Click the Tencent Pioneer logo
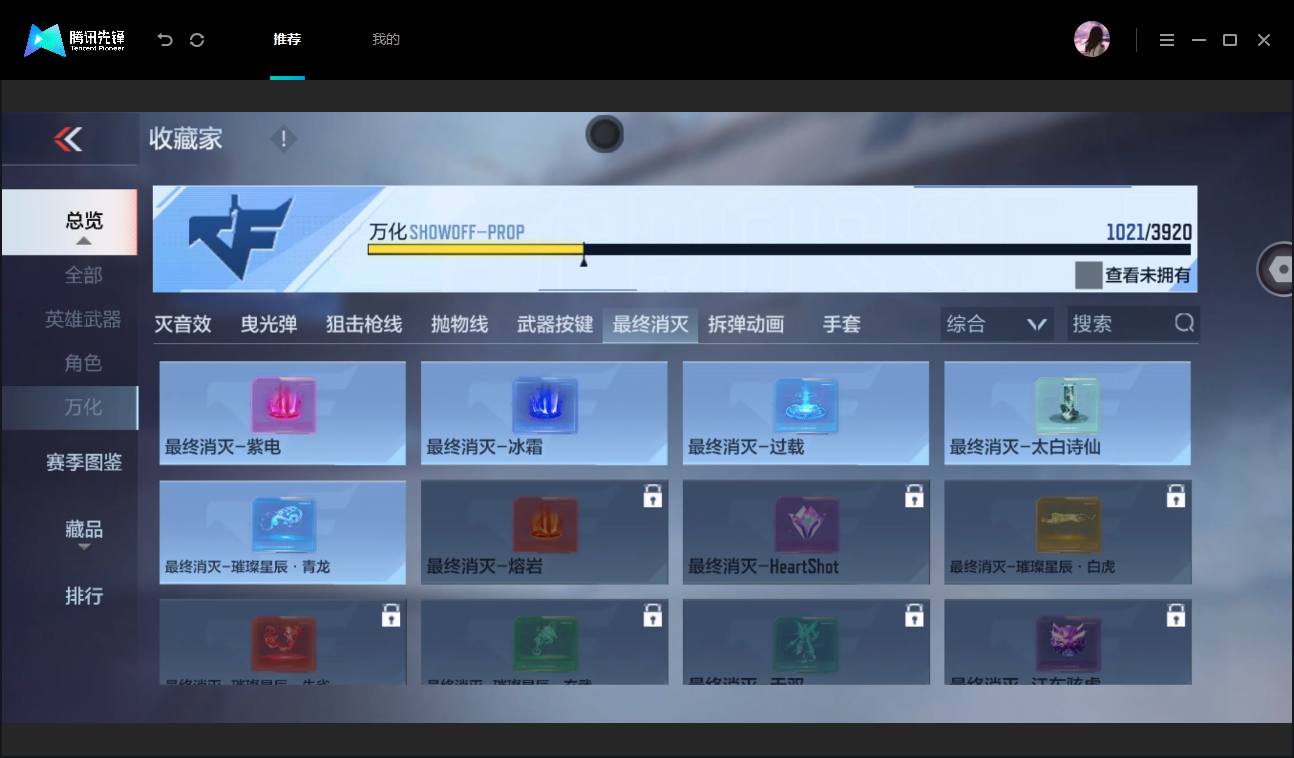Screen dimensions: 1294x758 (75, 40)
